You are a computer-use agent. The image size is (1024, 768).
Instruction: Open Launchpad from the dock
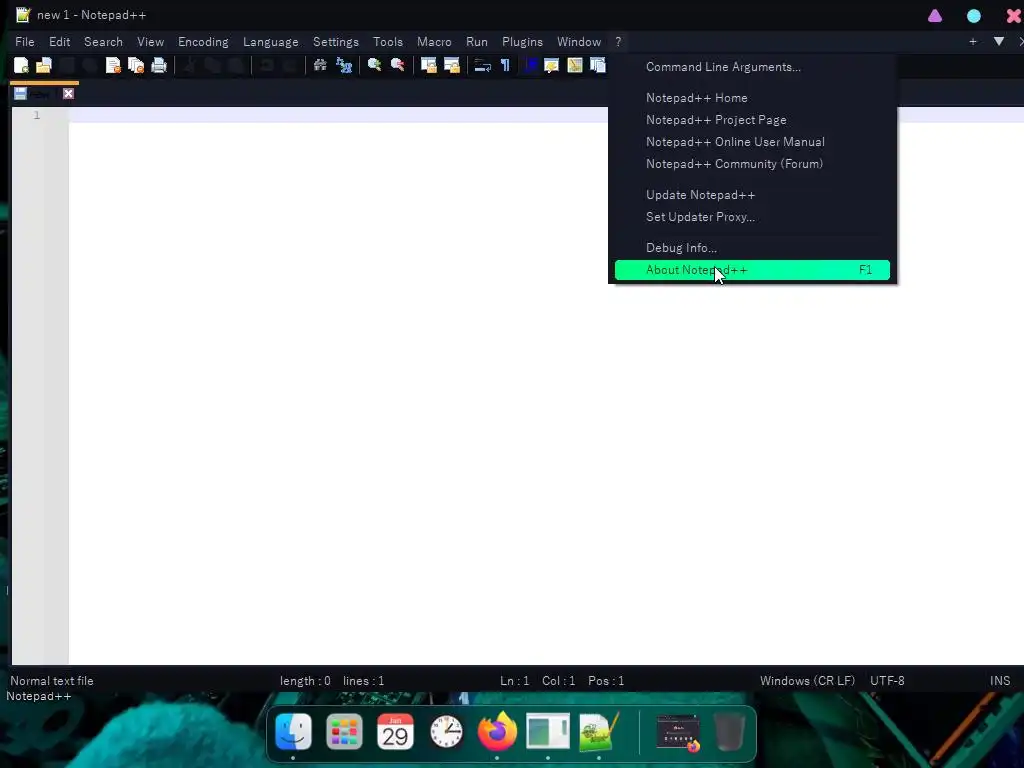pyautogui.click(x=344, y=731)
